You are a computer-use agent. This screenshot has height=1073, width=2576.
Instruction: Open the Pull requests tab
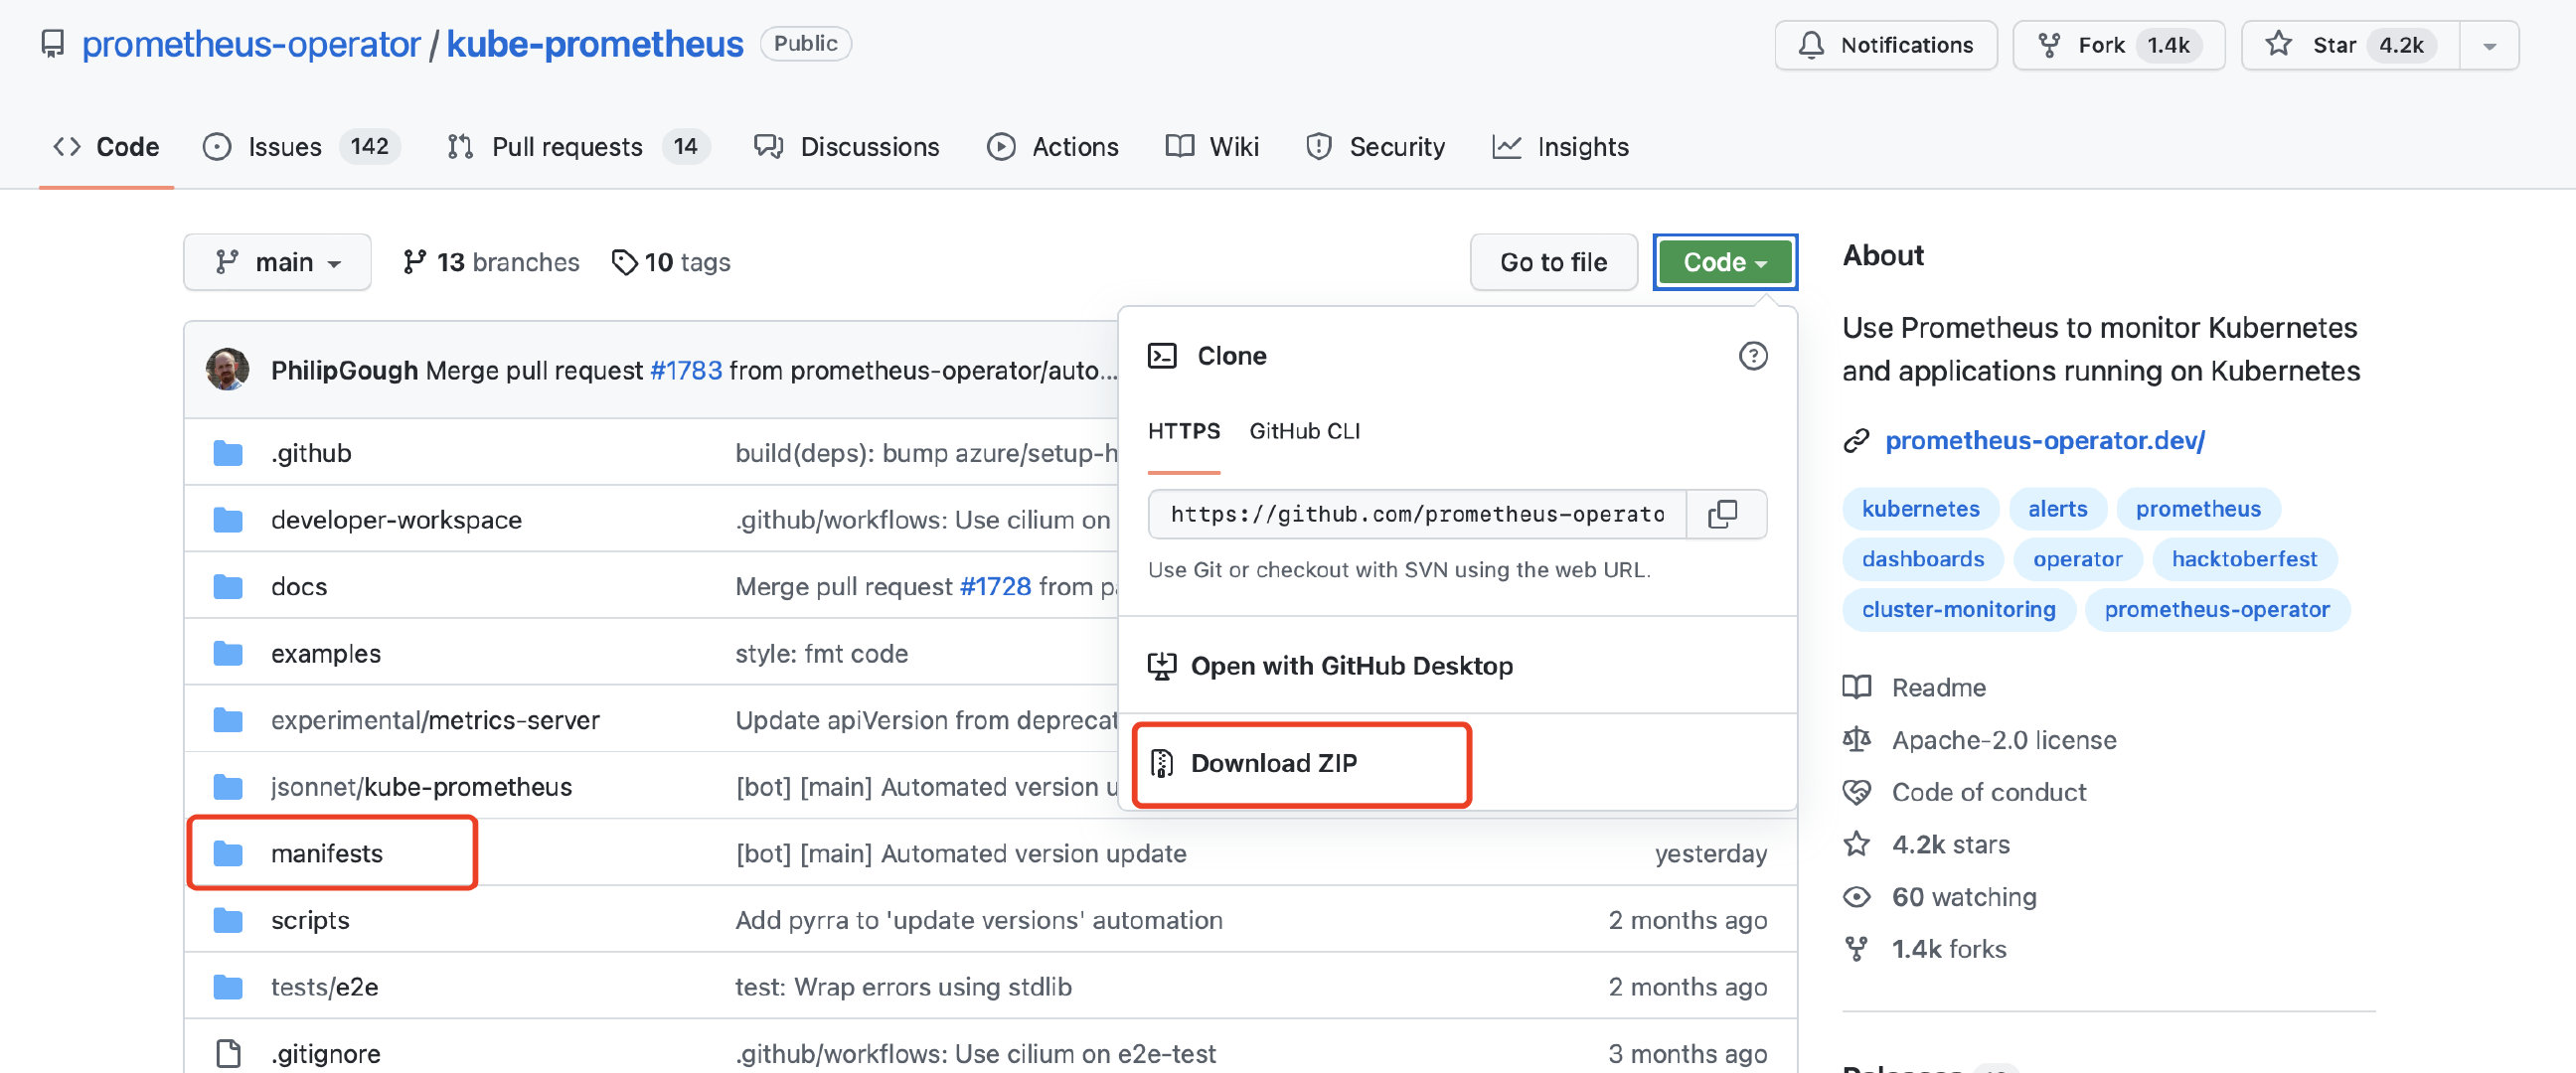click(x=567, y=147)
